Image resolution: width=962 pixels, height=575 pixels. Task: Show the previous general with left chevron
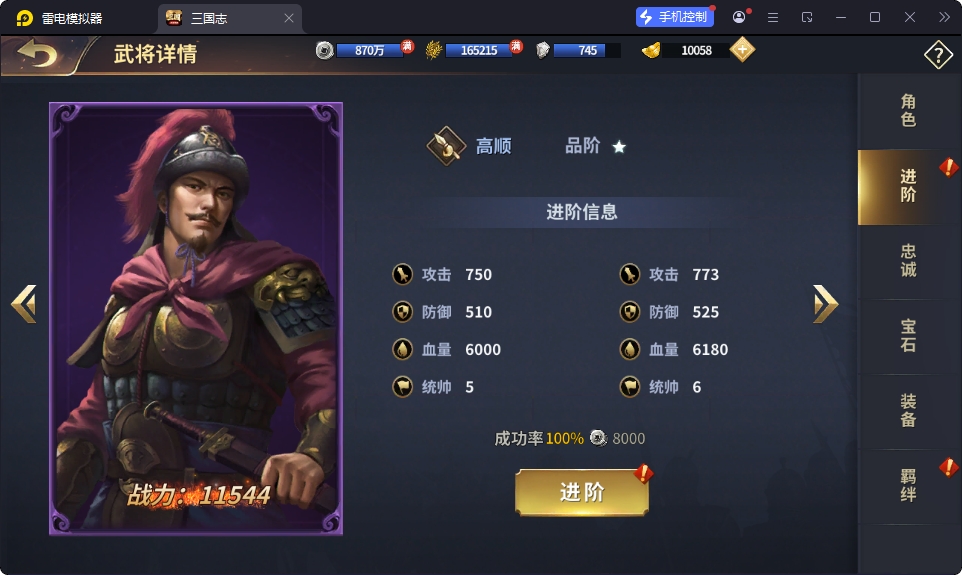coord(24,303)
